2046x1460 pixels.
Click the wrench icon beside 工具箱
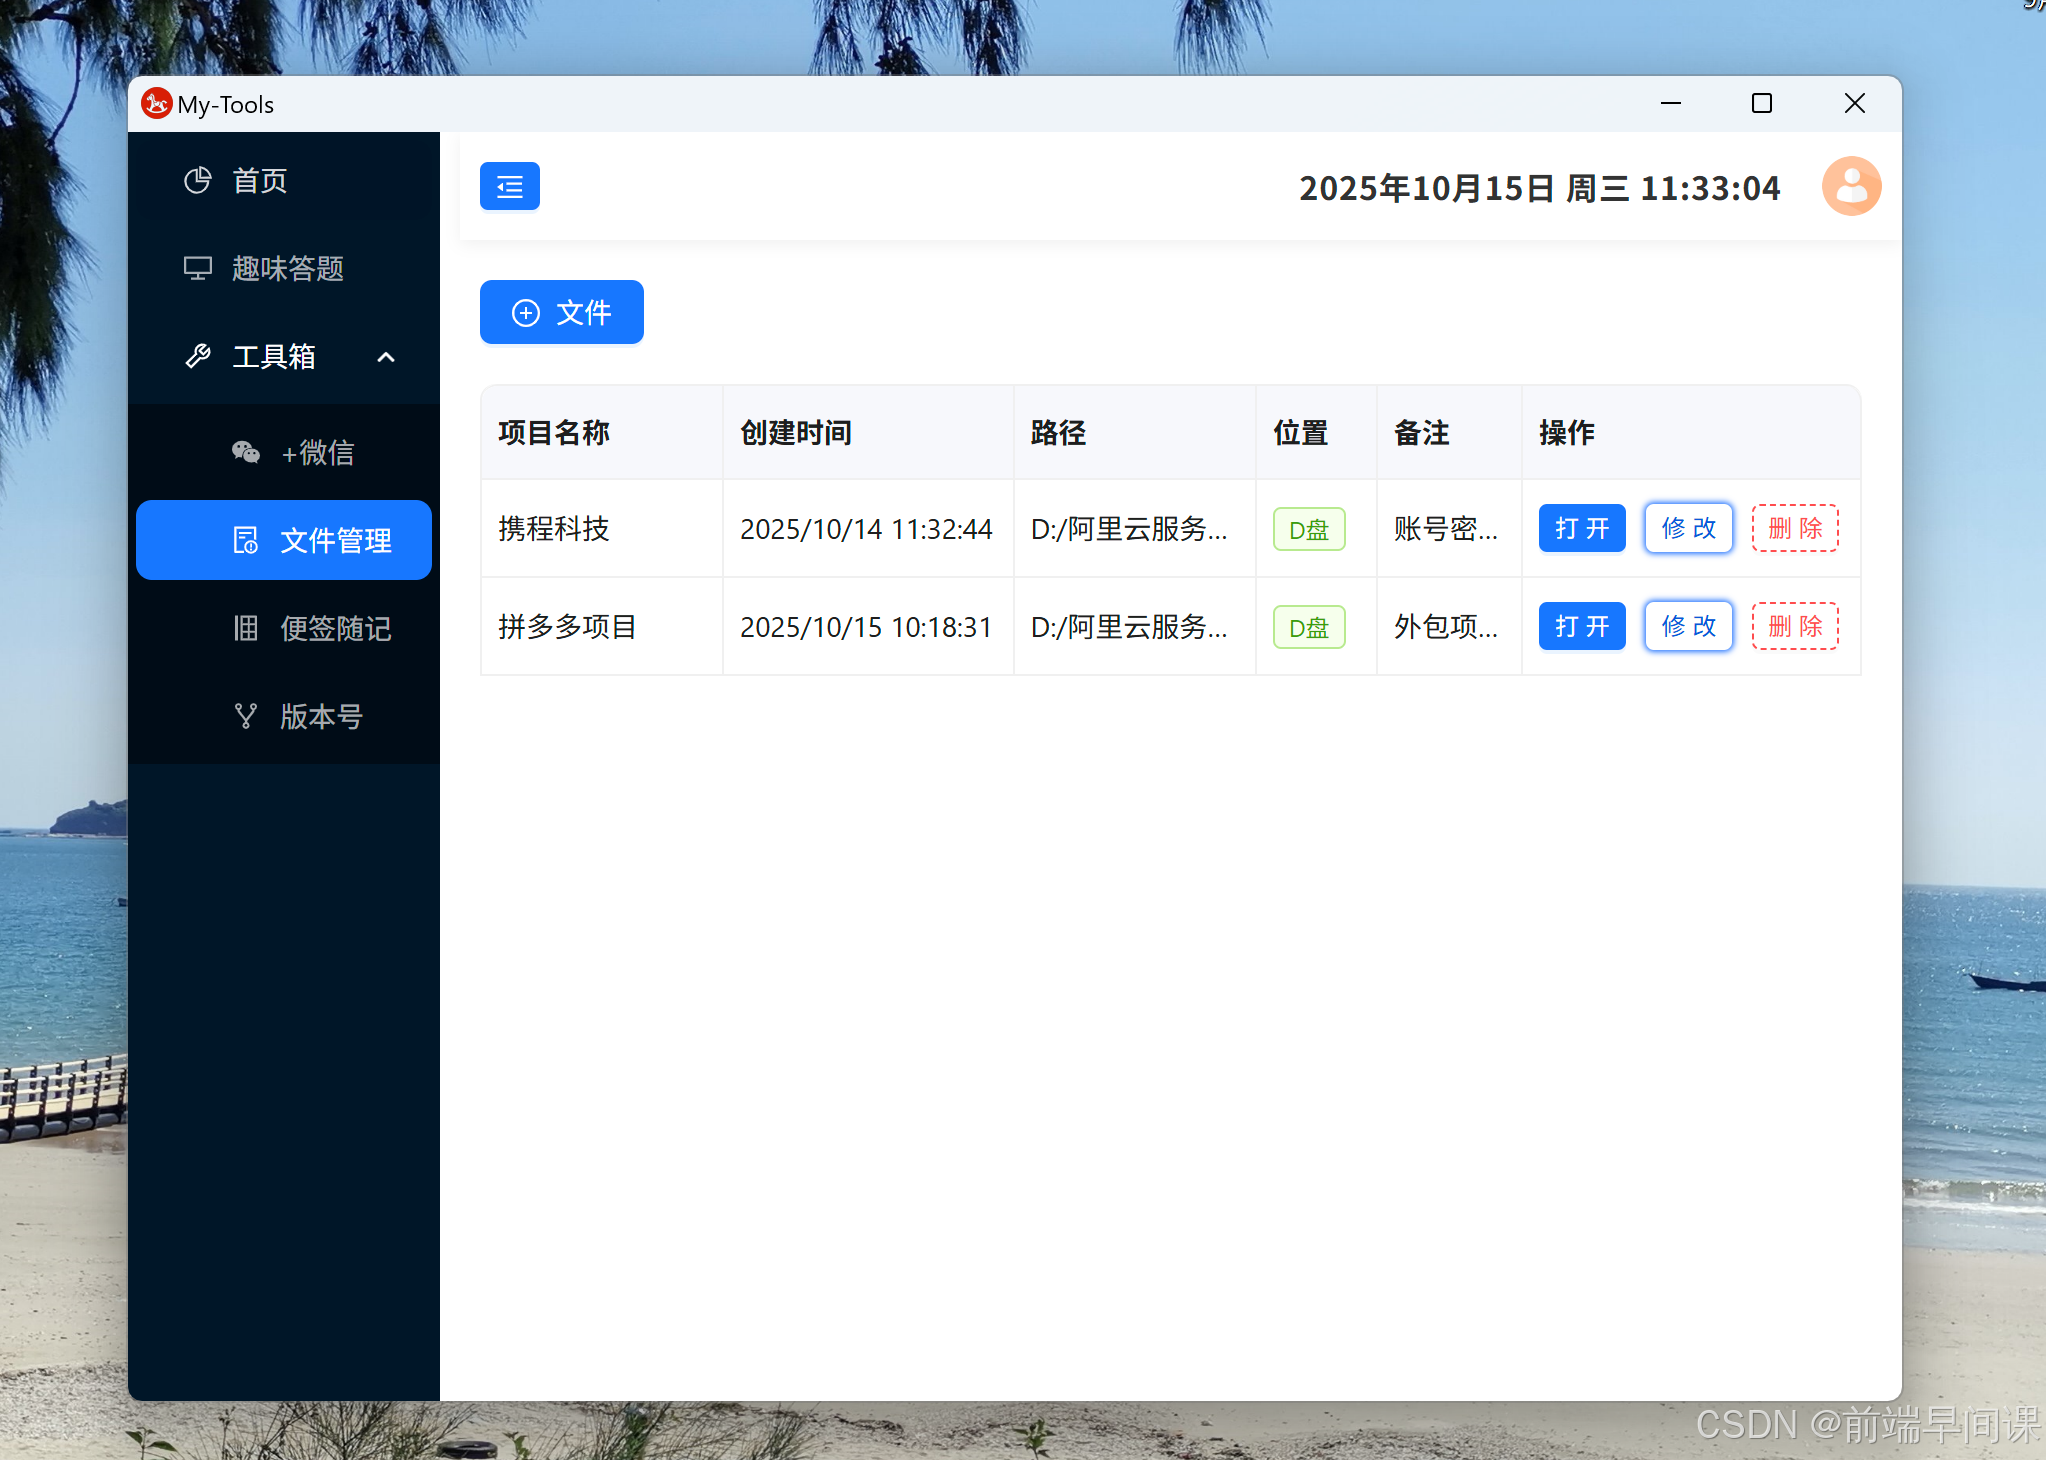198,357
